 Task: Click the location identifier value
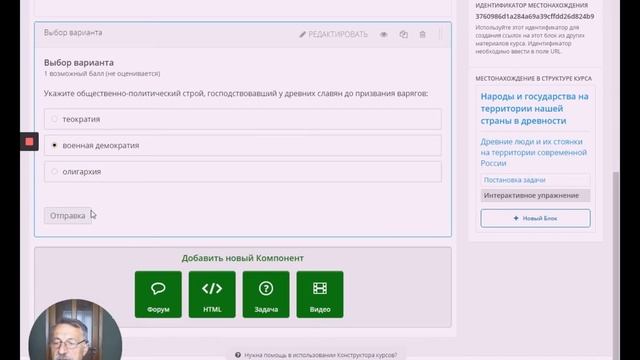535,16
